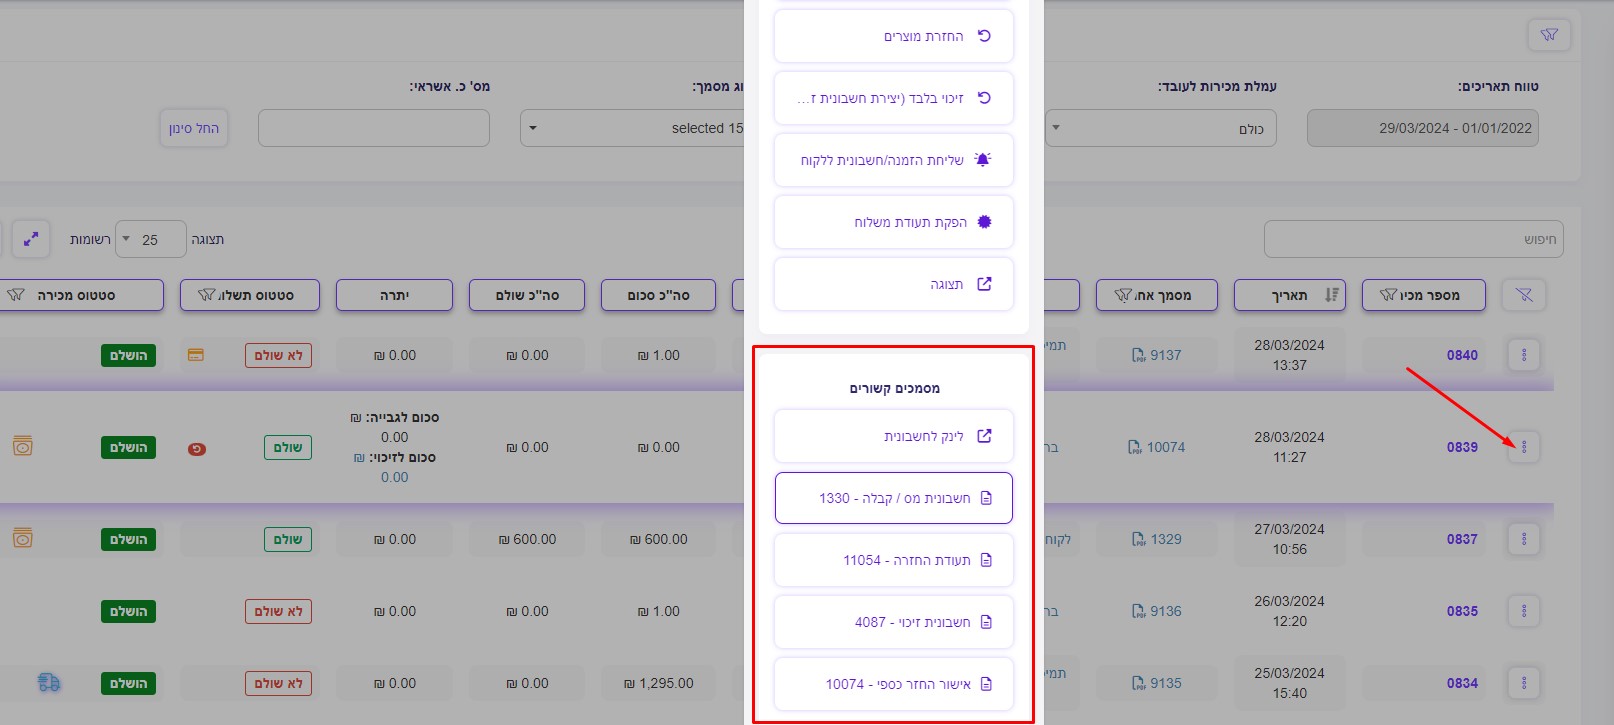
Task: Click the filter icon in top right corner
Action: coord(1549,35)
